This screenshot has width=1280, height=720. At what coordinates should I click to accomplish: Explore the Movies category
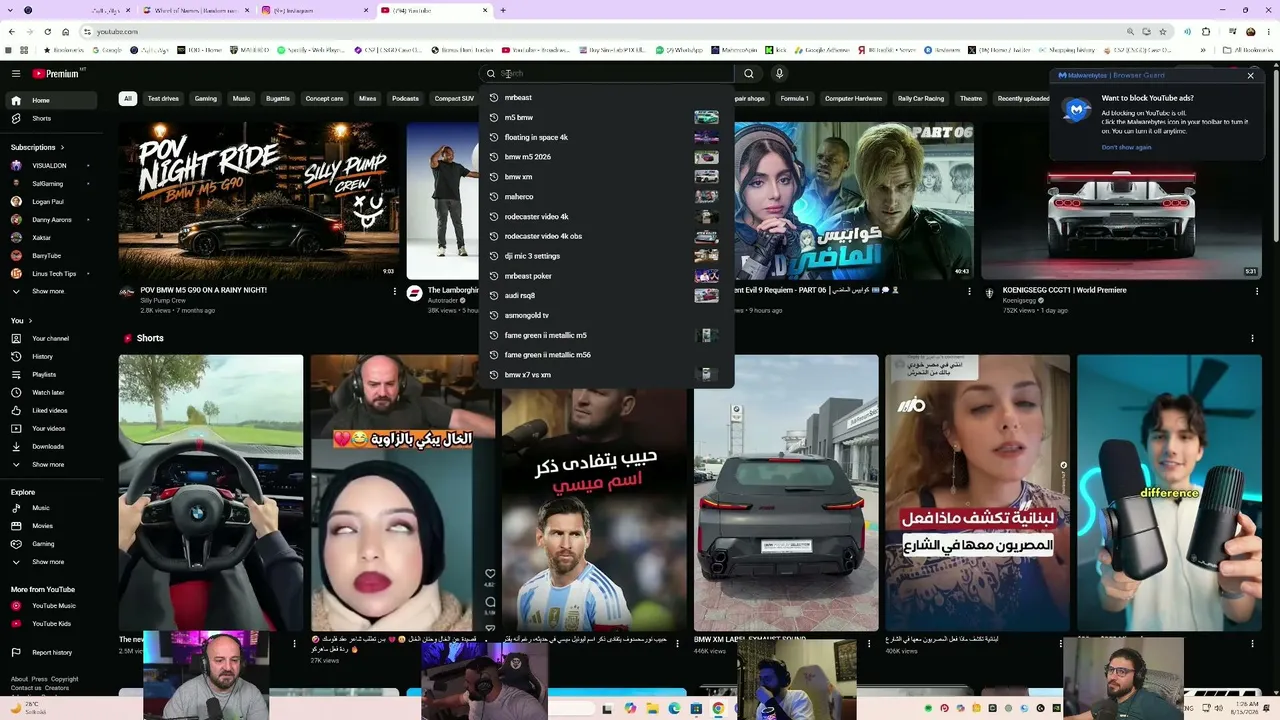pyautogui.click(x=50, y=526)
